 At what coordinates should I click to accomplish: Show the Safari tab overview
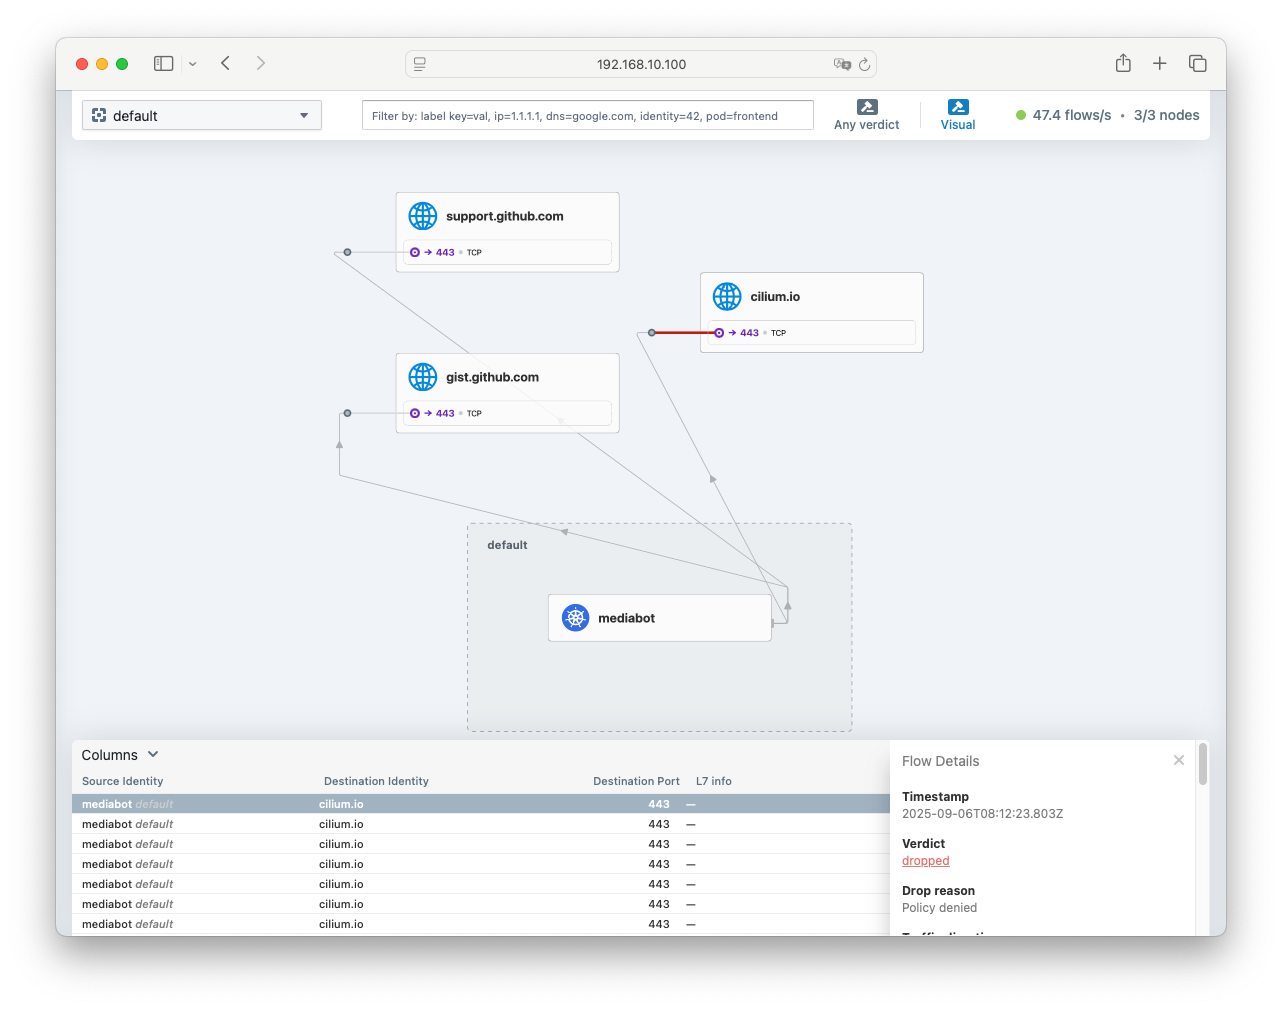1197,63
